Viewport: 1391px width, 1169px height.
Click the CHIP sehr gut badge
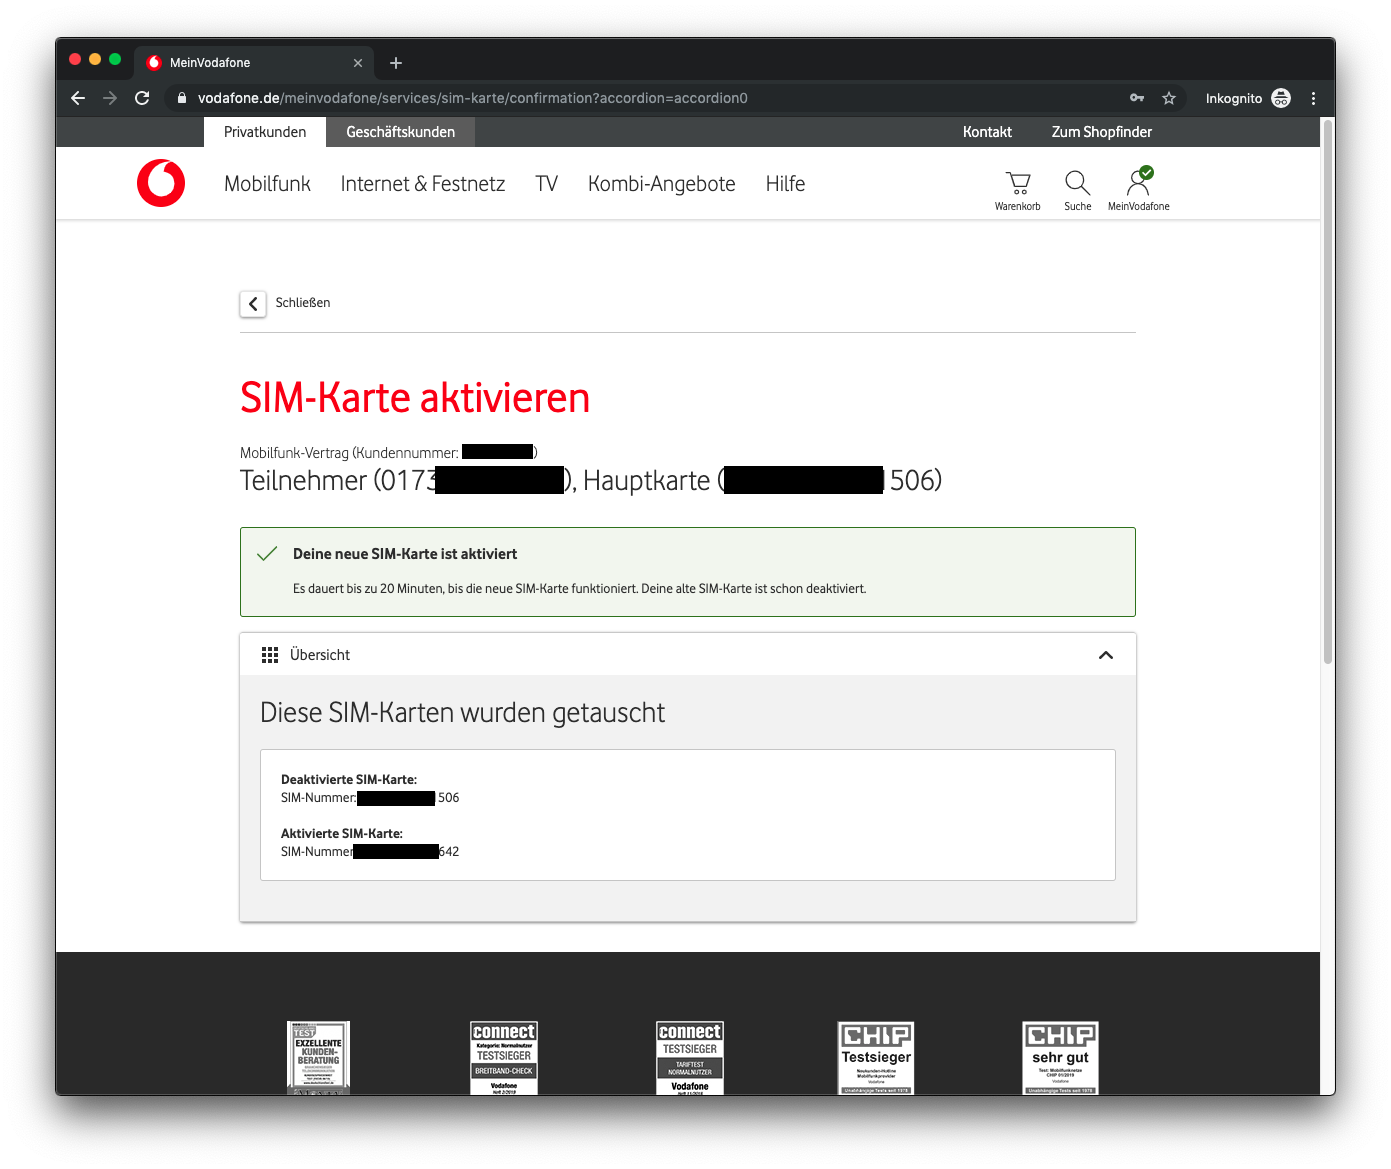[1060, 1057]
